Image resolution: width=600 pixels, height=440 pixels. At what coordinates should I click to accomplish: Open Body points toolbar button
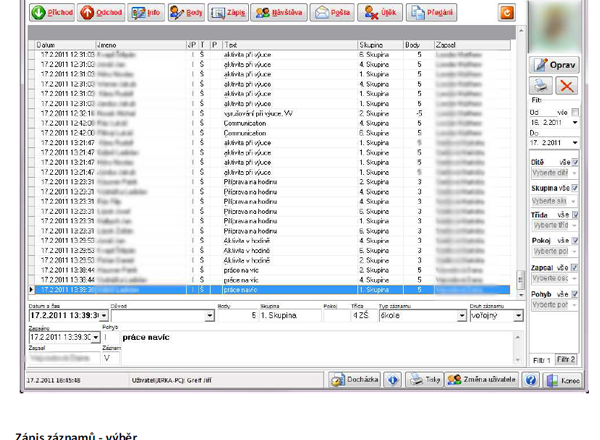(x=185, y=13)
